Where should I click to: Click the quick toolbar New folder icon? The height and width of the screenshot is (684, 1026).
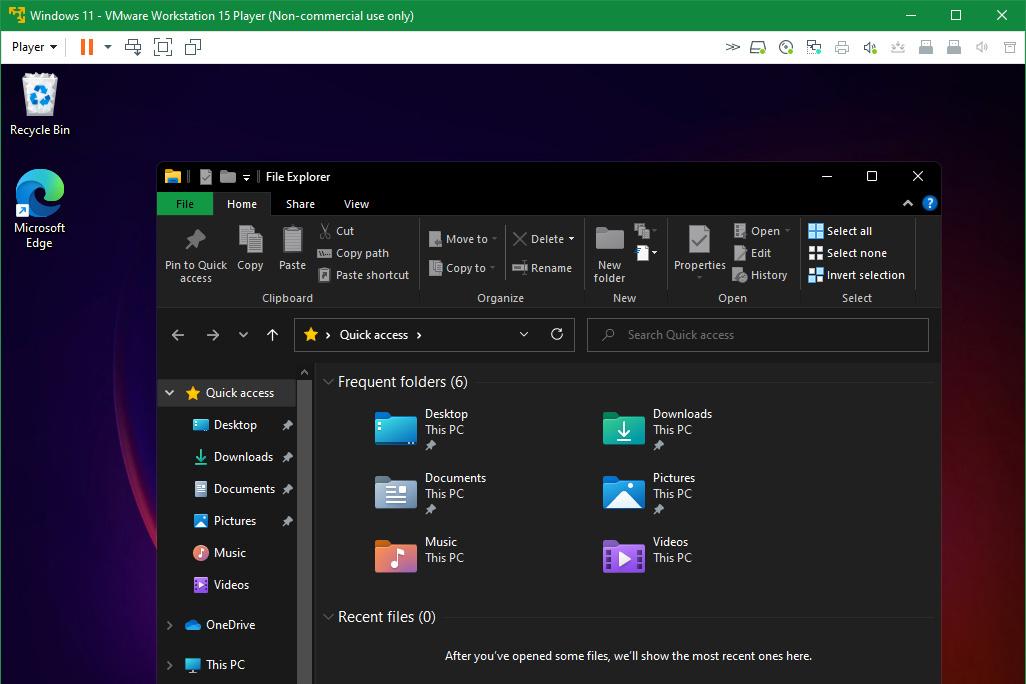coord(228,177)
